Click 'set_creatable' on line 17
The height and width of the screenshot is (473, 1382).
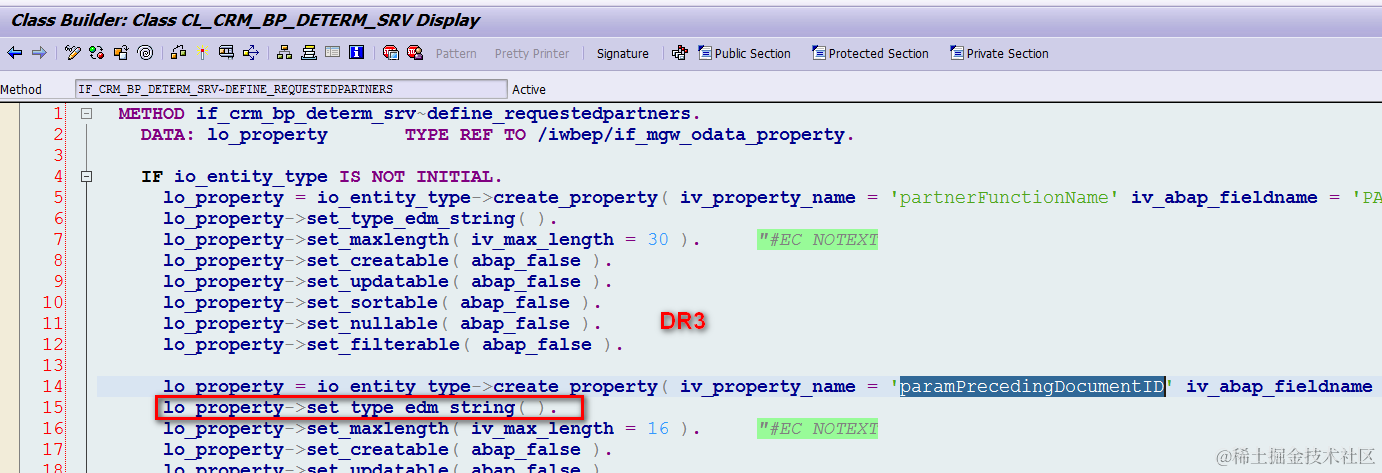[x=378, y=449]
